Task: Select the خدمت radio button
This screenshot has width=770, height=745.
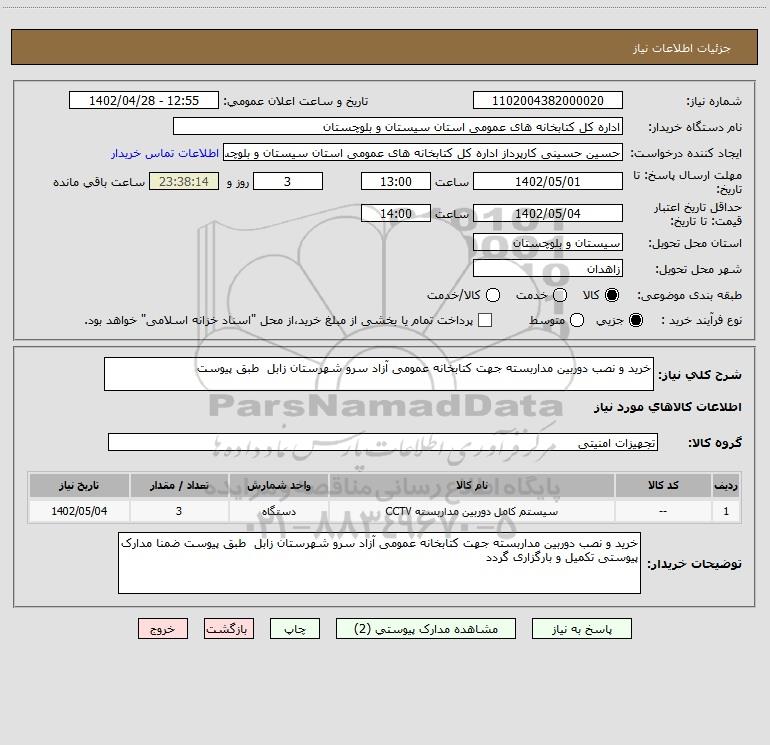Action: click(560, 295)
